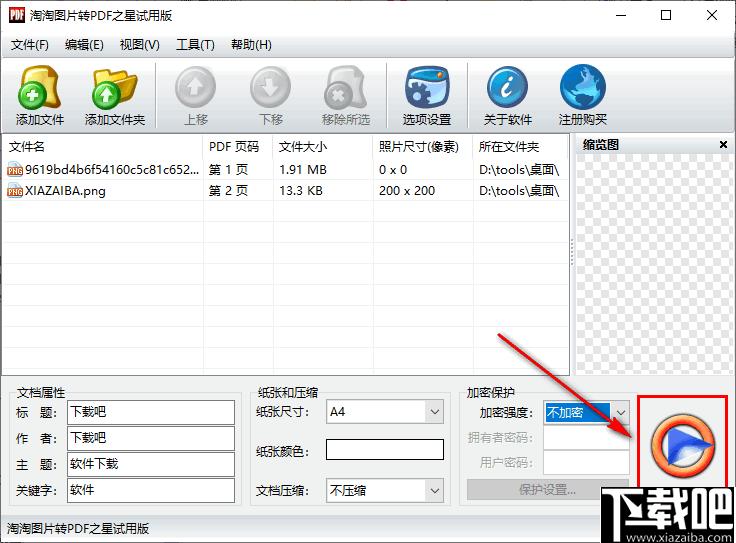The image size is (736, 543).
Task: Expand the encryption strength (加密强度) dropdown
Action: click(621, 413)
